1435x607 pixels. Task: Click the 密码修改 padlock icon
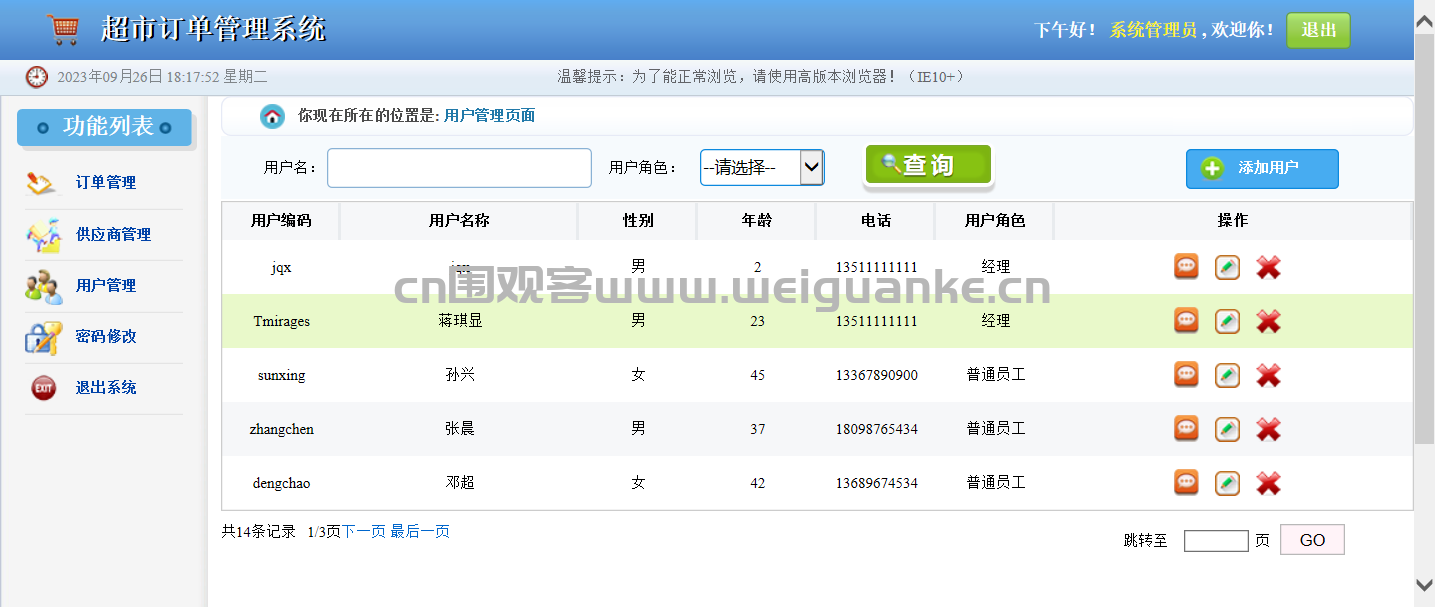(x=43, y=337)
